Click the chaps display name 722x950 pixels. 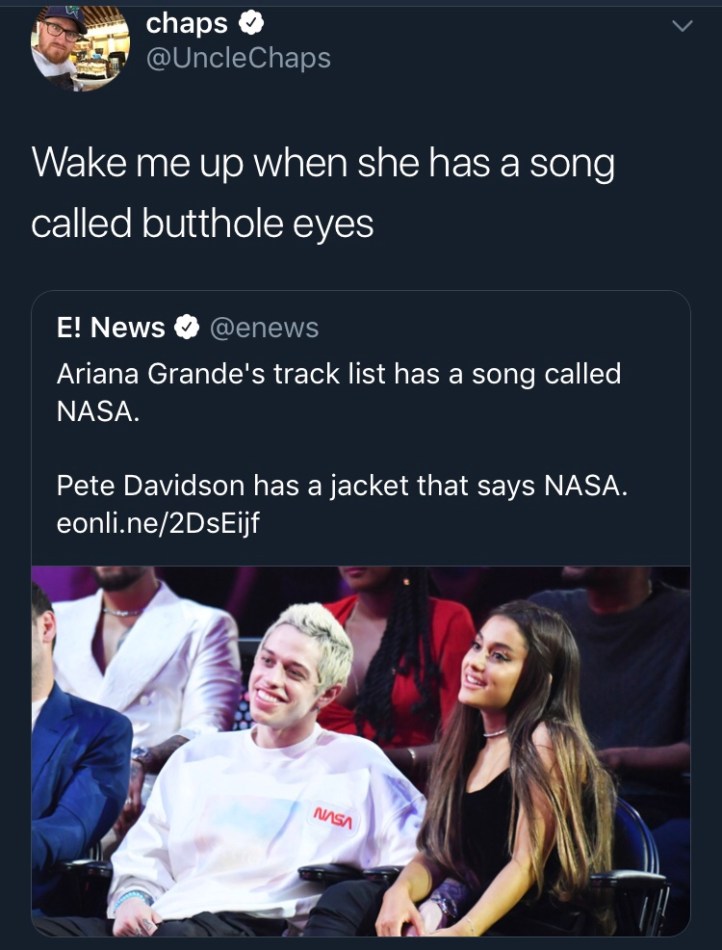[187, 24]
